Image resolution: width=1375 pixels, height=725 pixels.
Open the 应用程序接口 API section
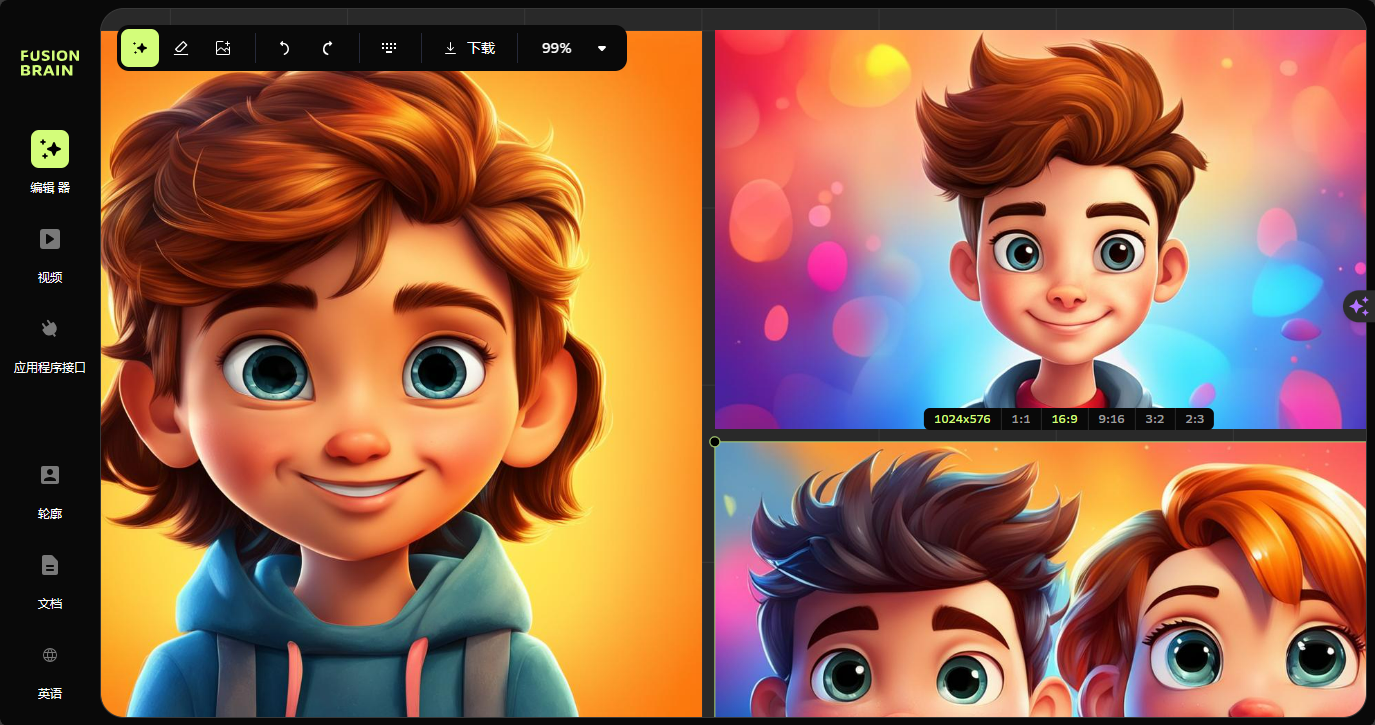pyautogui.click(x=50, y=346)
